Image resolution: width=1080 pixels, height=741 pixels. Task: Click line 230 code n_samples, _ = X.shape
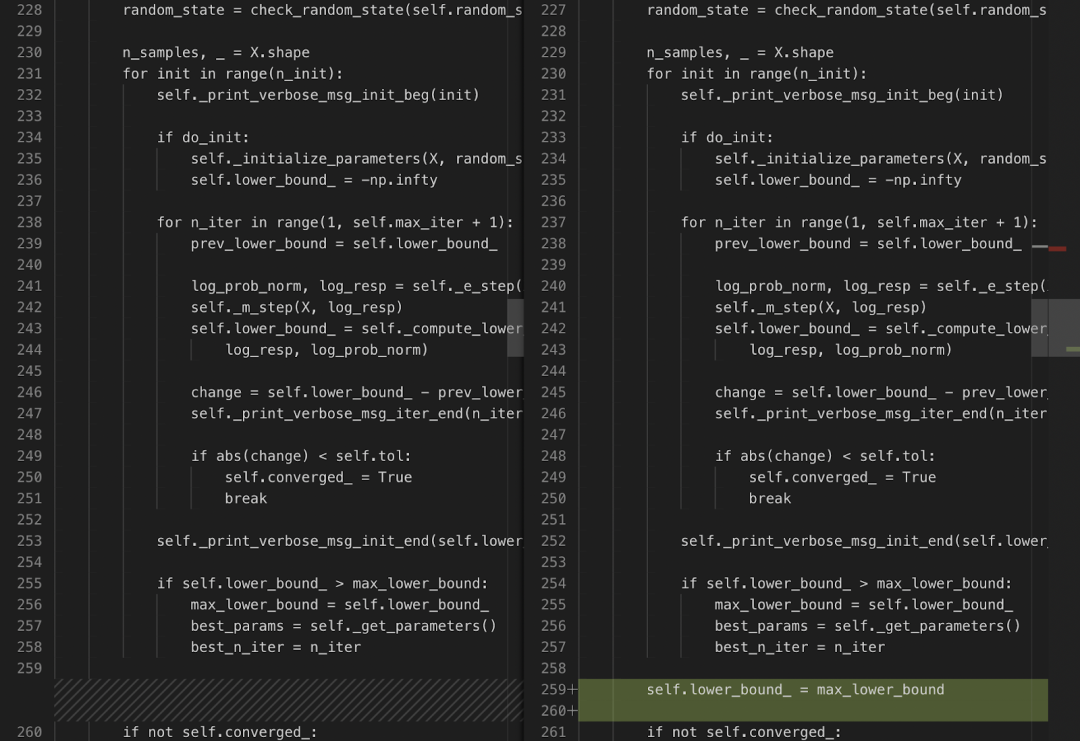point(216,52)
